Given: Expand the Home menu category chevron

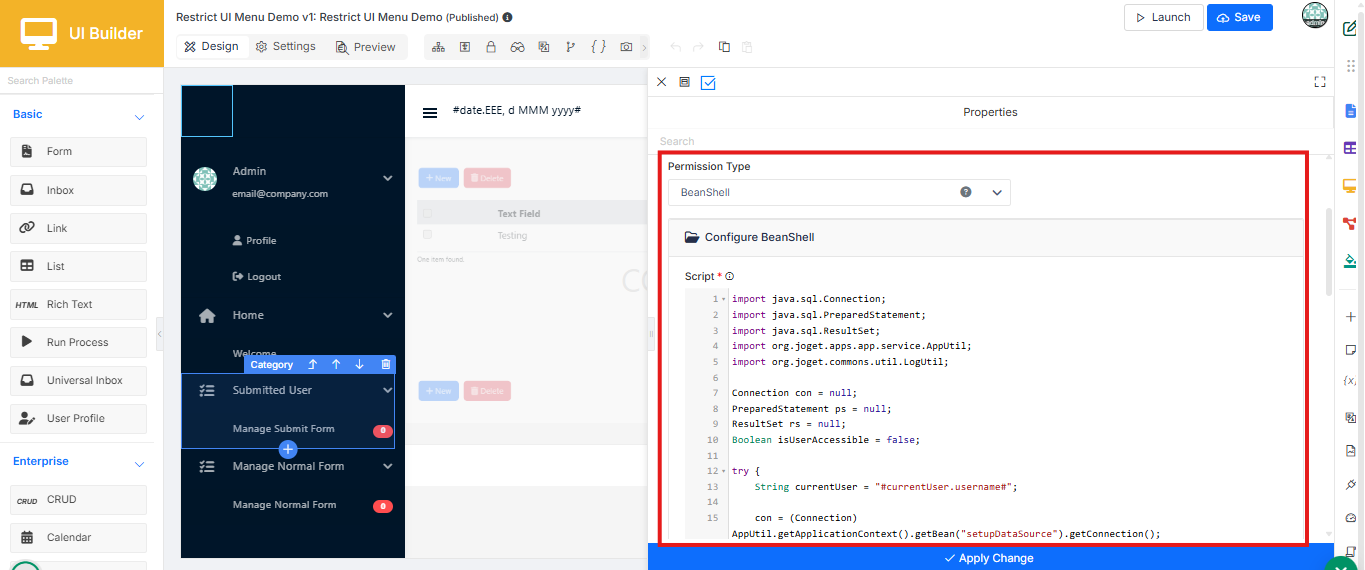Looking at the screenshot, I should pos(388,316).
